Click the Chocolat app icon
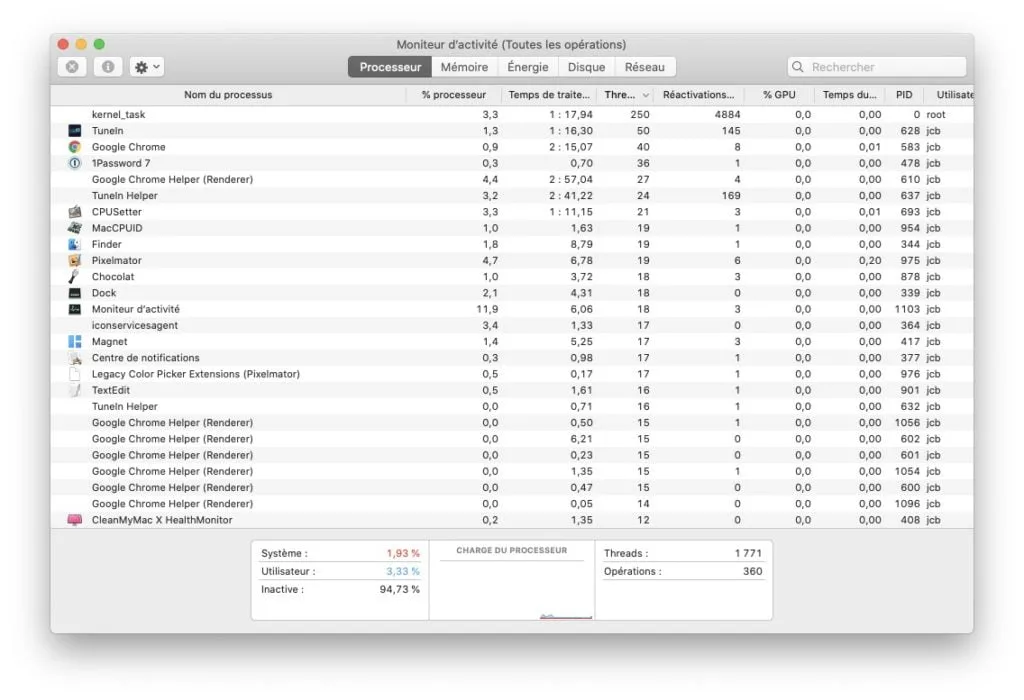The height and width of the screenshot is (700, 1024). tap(74, 277)
